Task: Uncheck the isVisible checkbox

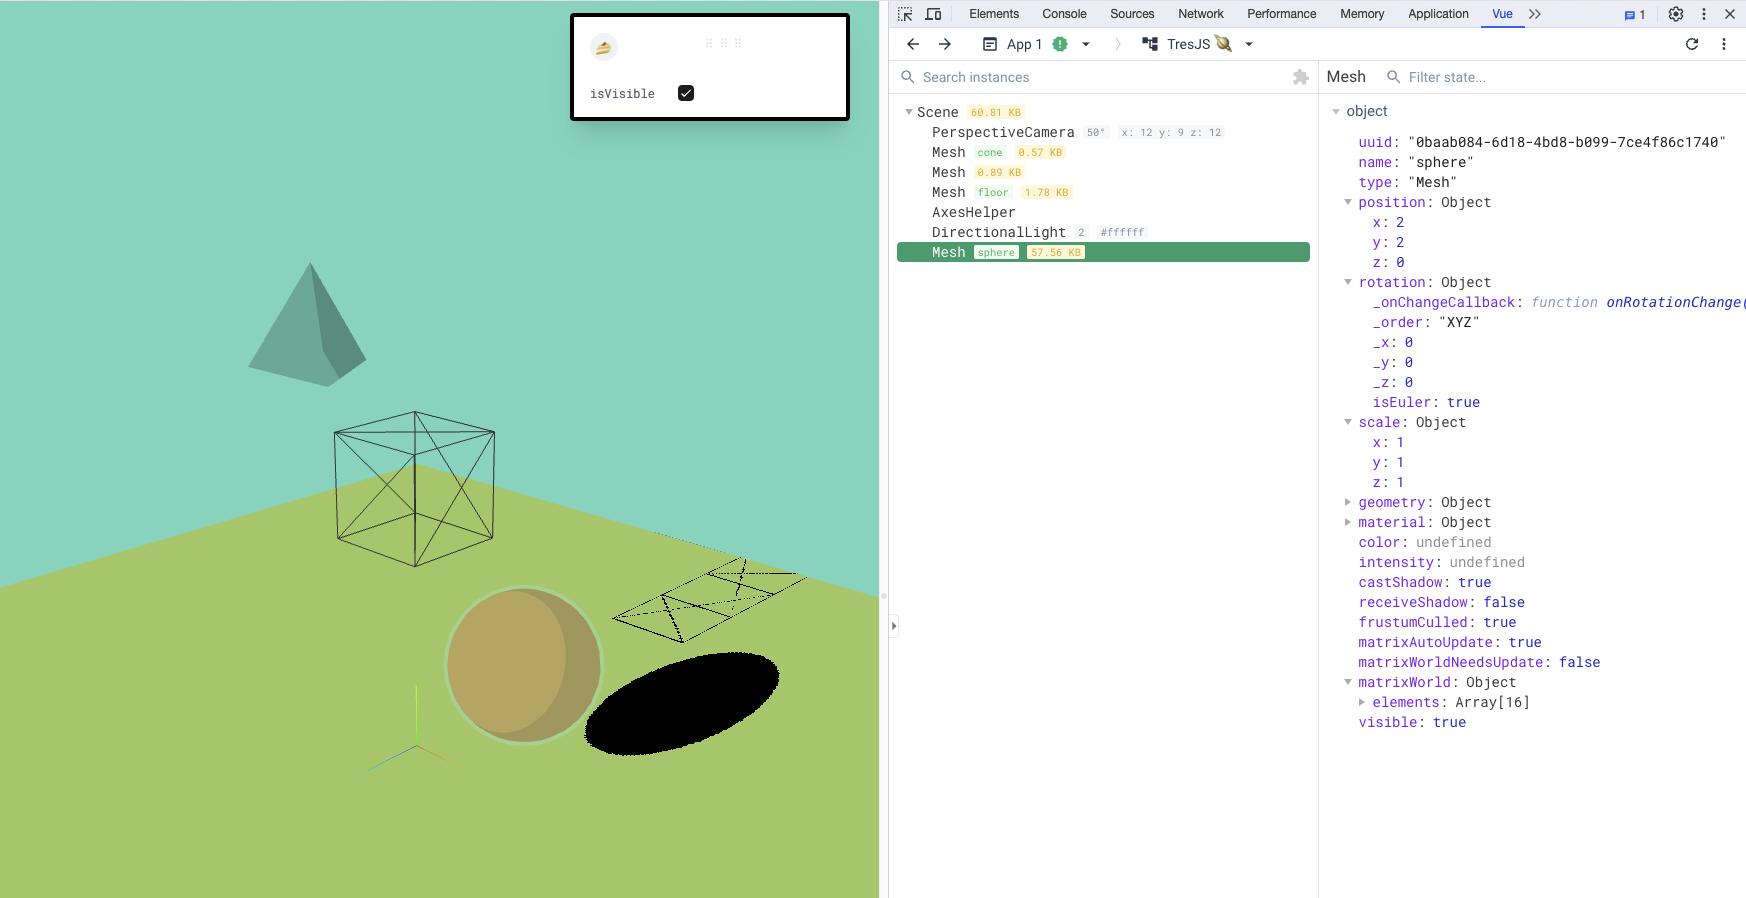Action: (x=686, y=93)
